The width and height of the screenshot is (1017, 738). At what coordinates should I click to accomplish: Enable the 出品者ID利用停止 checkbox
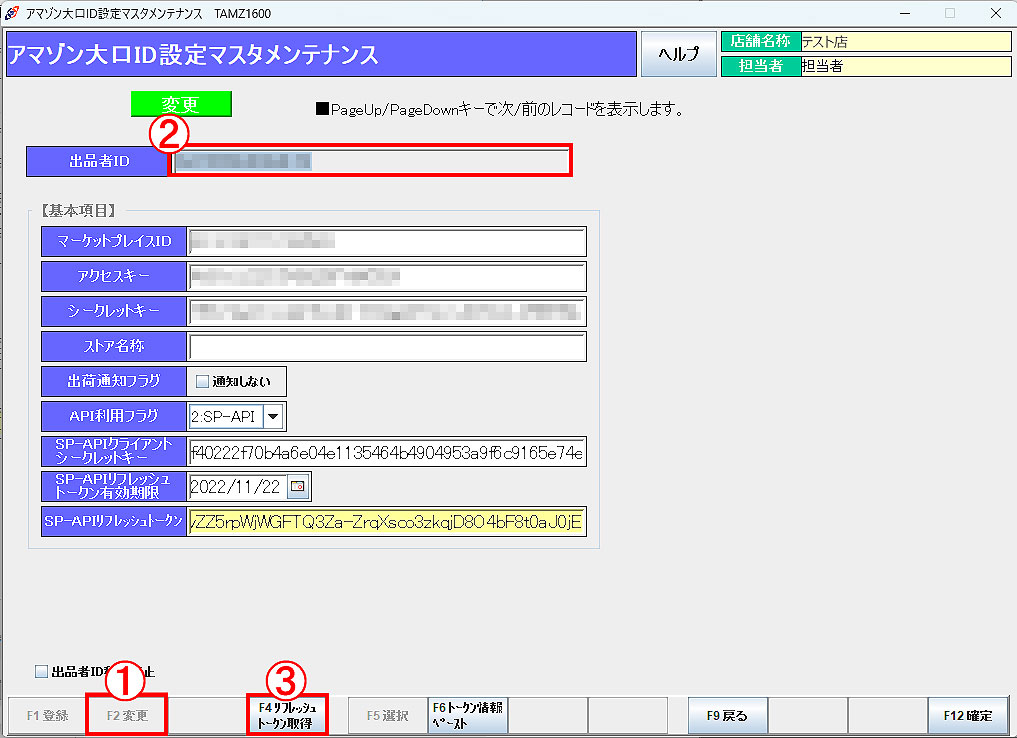[41, 672]
